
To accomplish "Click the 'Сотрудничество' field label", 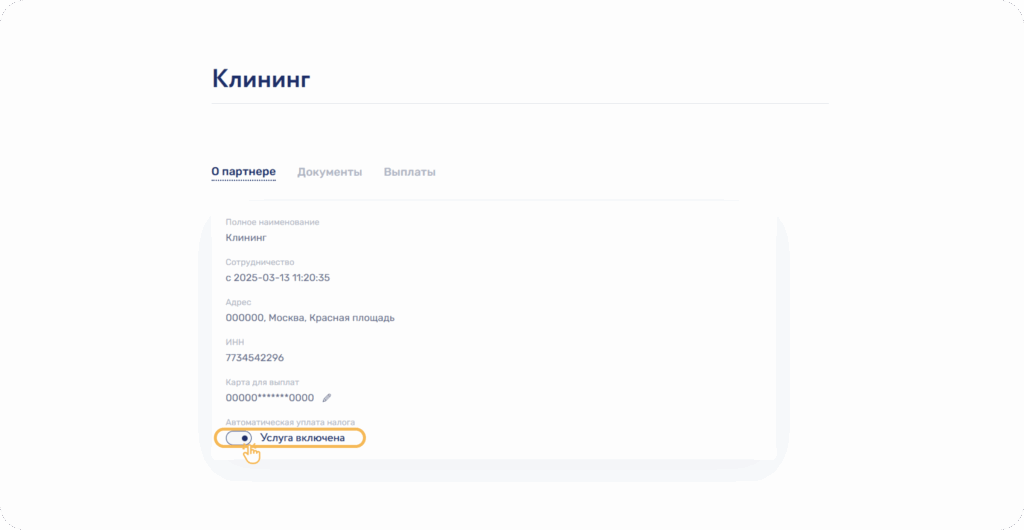I will coord(260,262).
